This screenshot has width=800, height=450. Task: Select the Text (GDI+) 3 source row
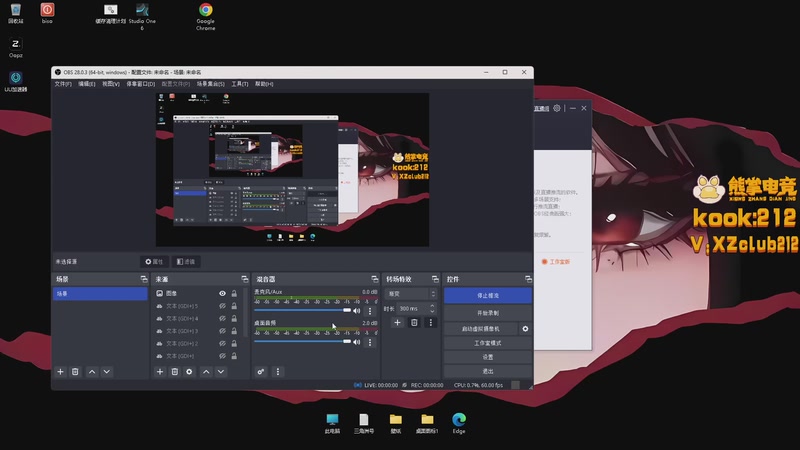coord(196,331)
